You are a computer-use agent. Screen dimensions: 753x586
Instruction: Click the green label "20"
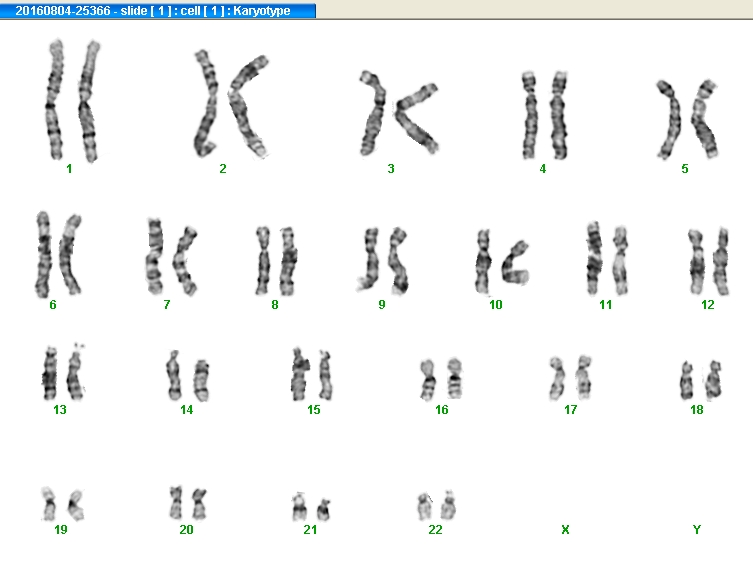[186, 530]
